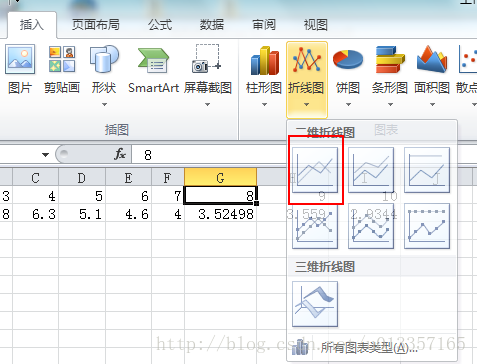Switch to the Review (审阅) tab
This screenshot has height=364, width=477.
[264, 25]
